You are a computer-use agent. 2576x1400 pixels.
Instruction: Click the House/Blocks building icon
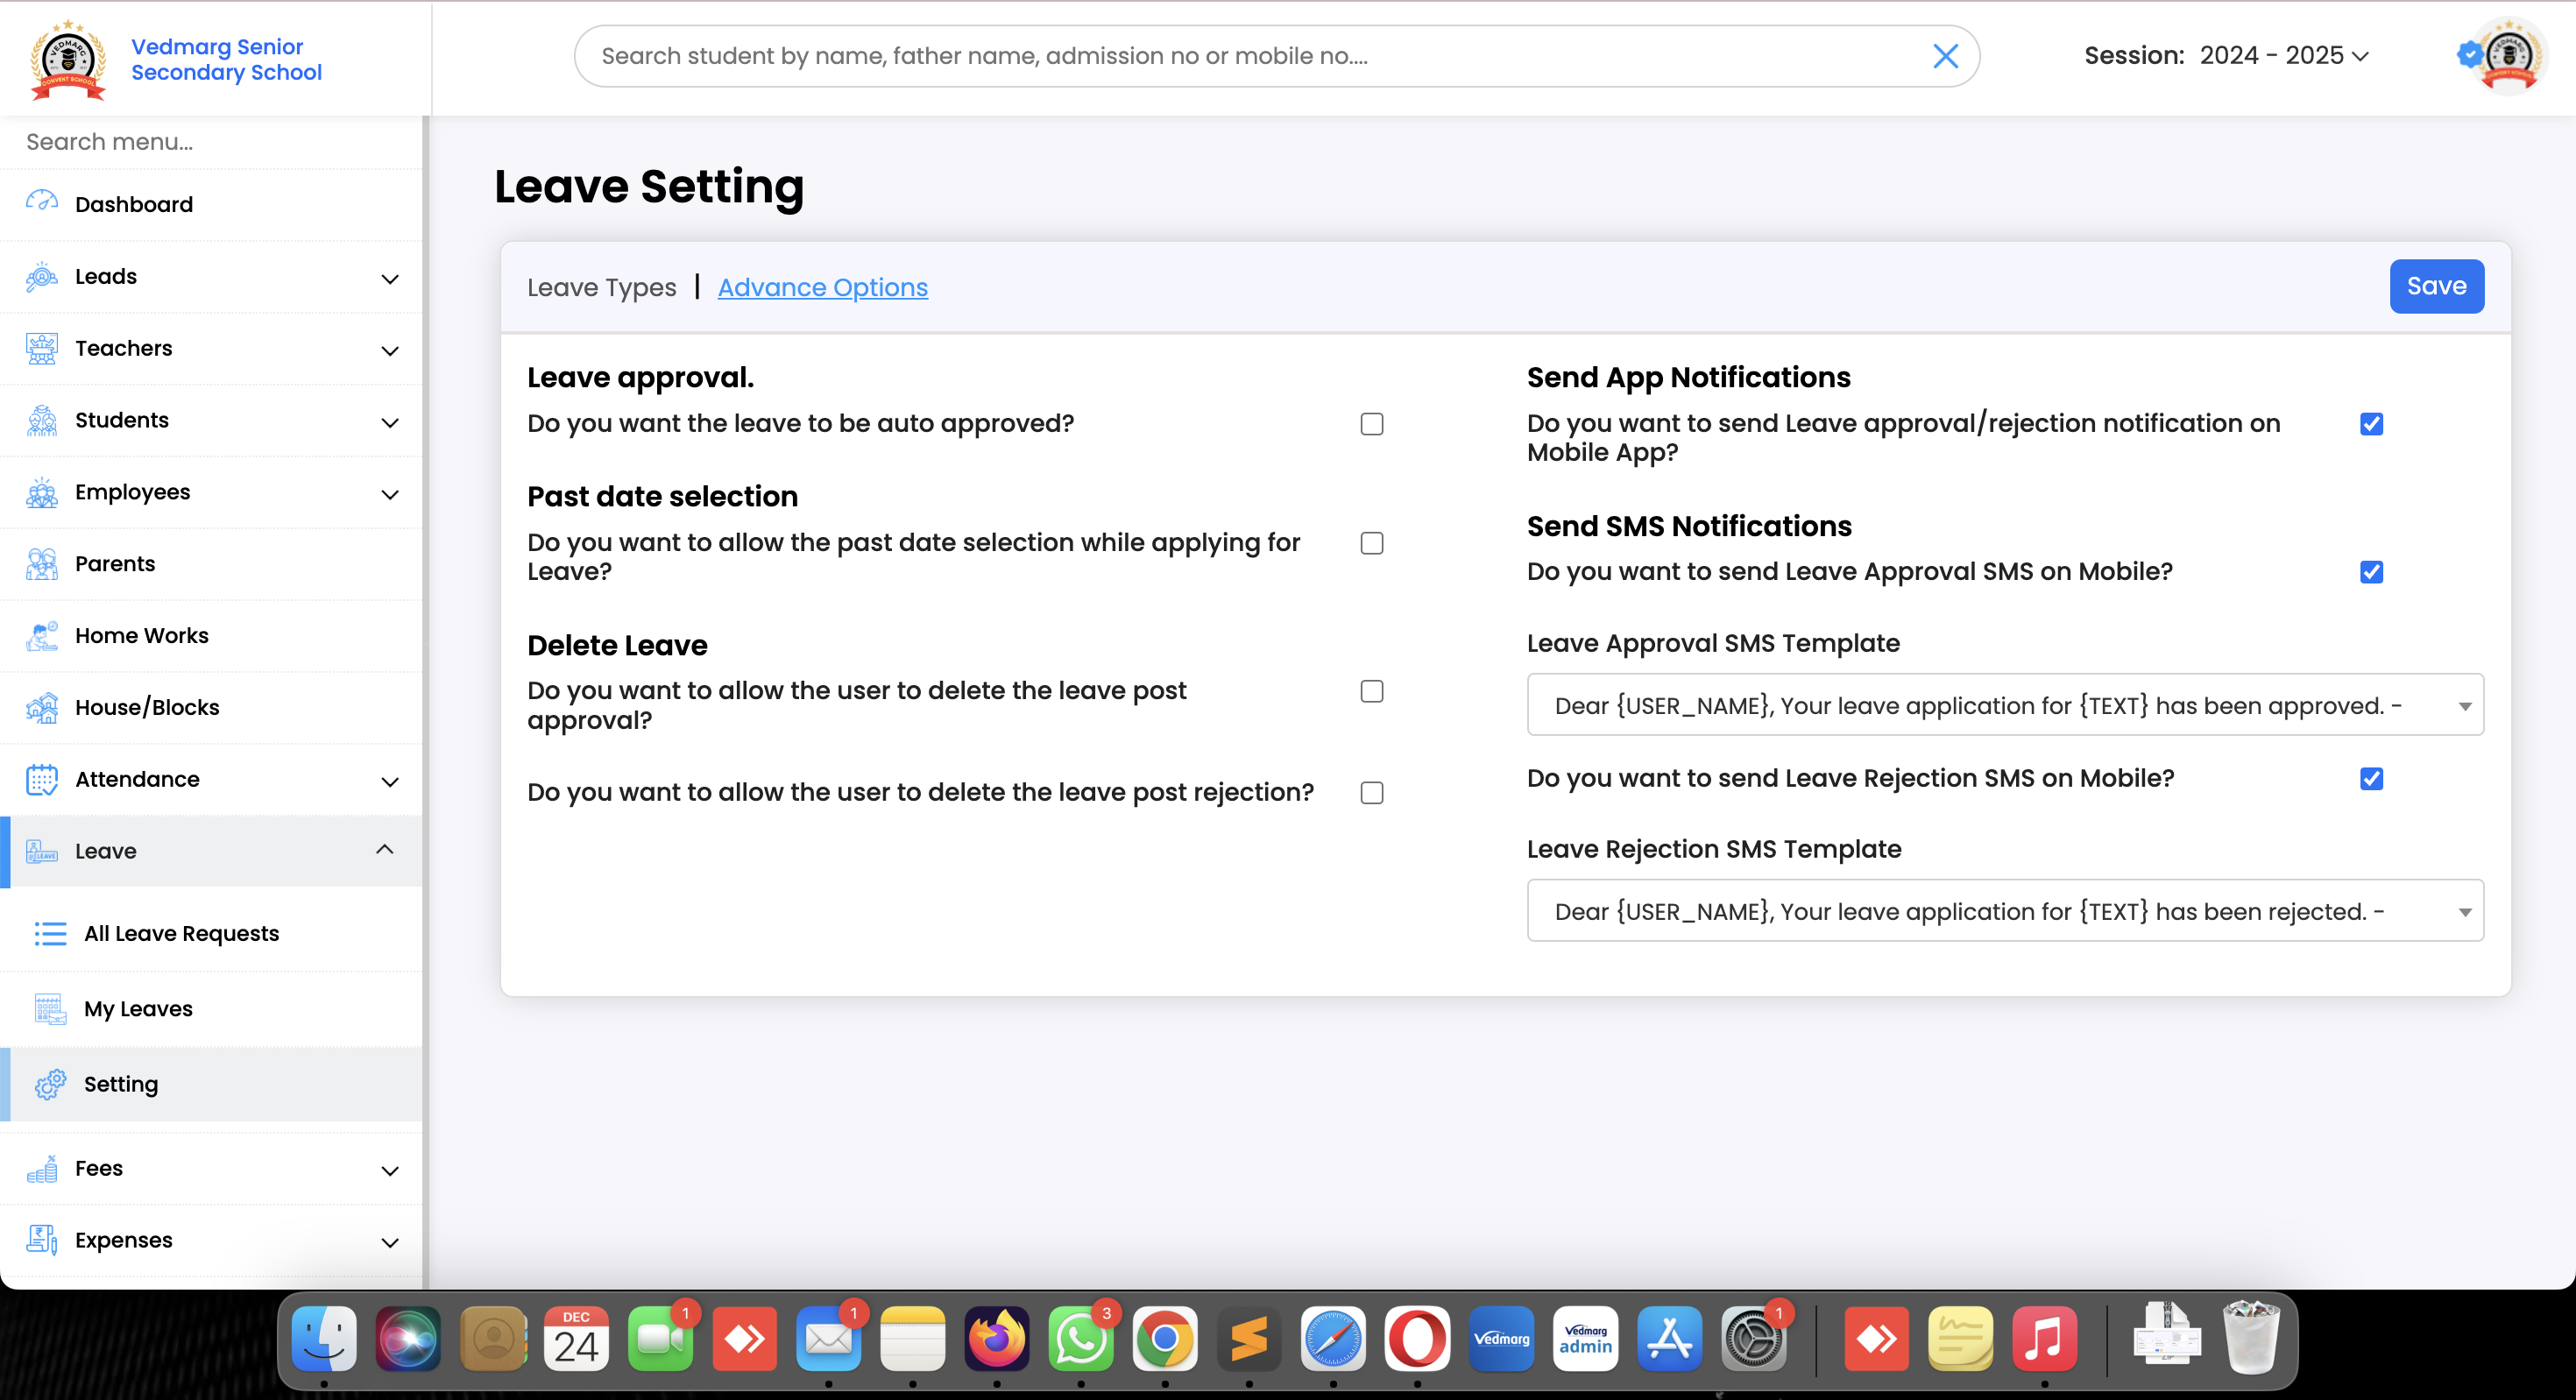pyautogui.click(x=41, y=707)
